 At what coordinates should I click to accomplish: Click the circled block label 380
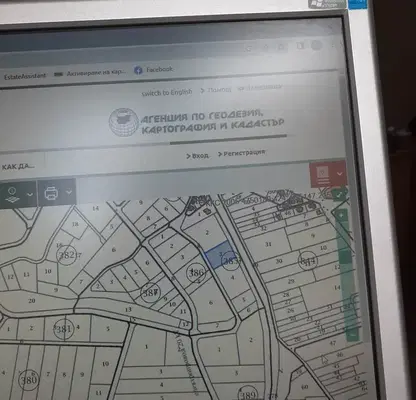[x=29, y=380]
